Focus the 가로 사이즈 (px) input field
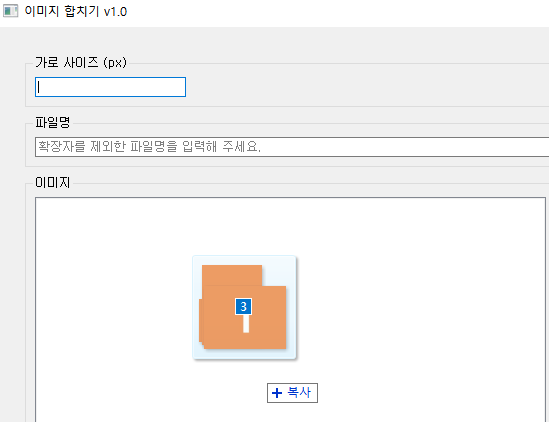Viewport: 549px width, 422px height. tap(110, 87)
